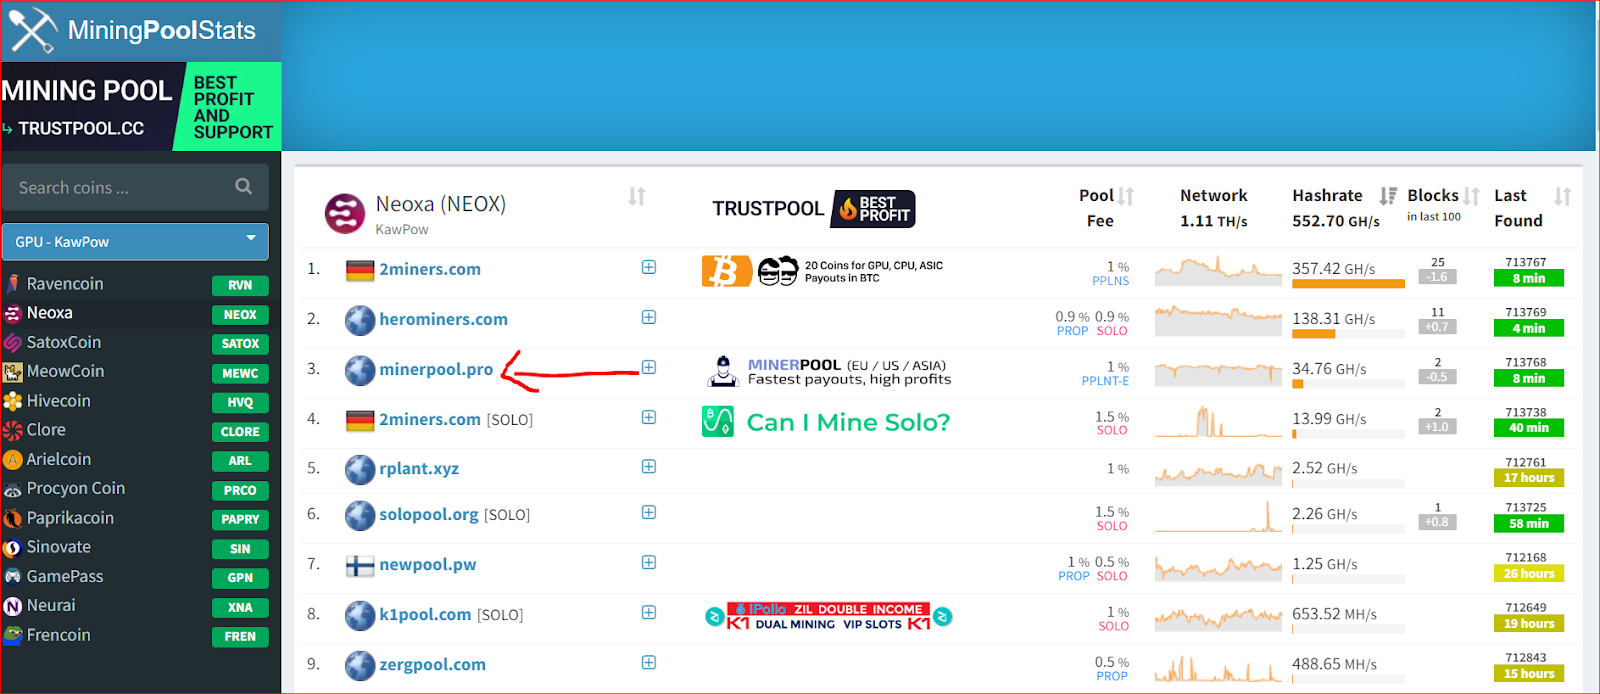Click the globe icon beside minerpool.pro

tap(360, 370)
